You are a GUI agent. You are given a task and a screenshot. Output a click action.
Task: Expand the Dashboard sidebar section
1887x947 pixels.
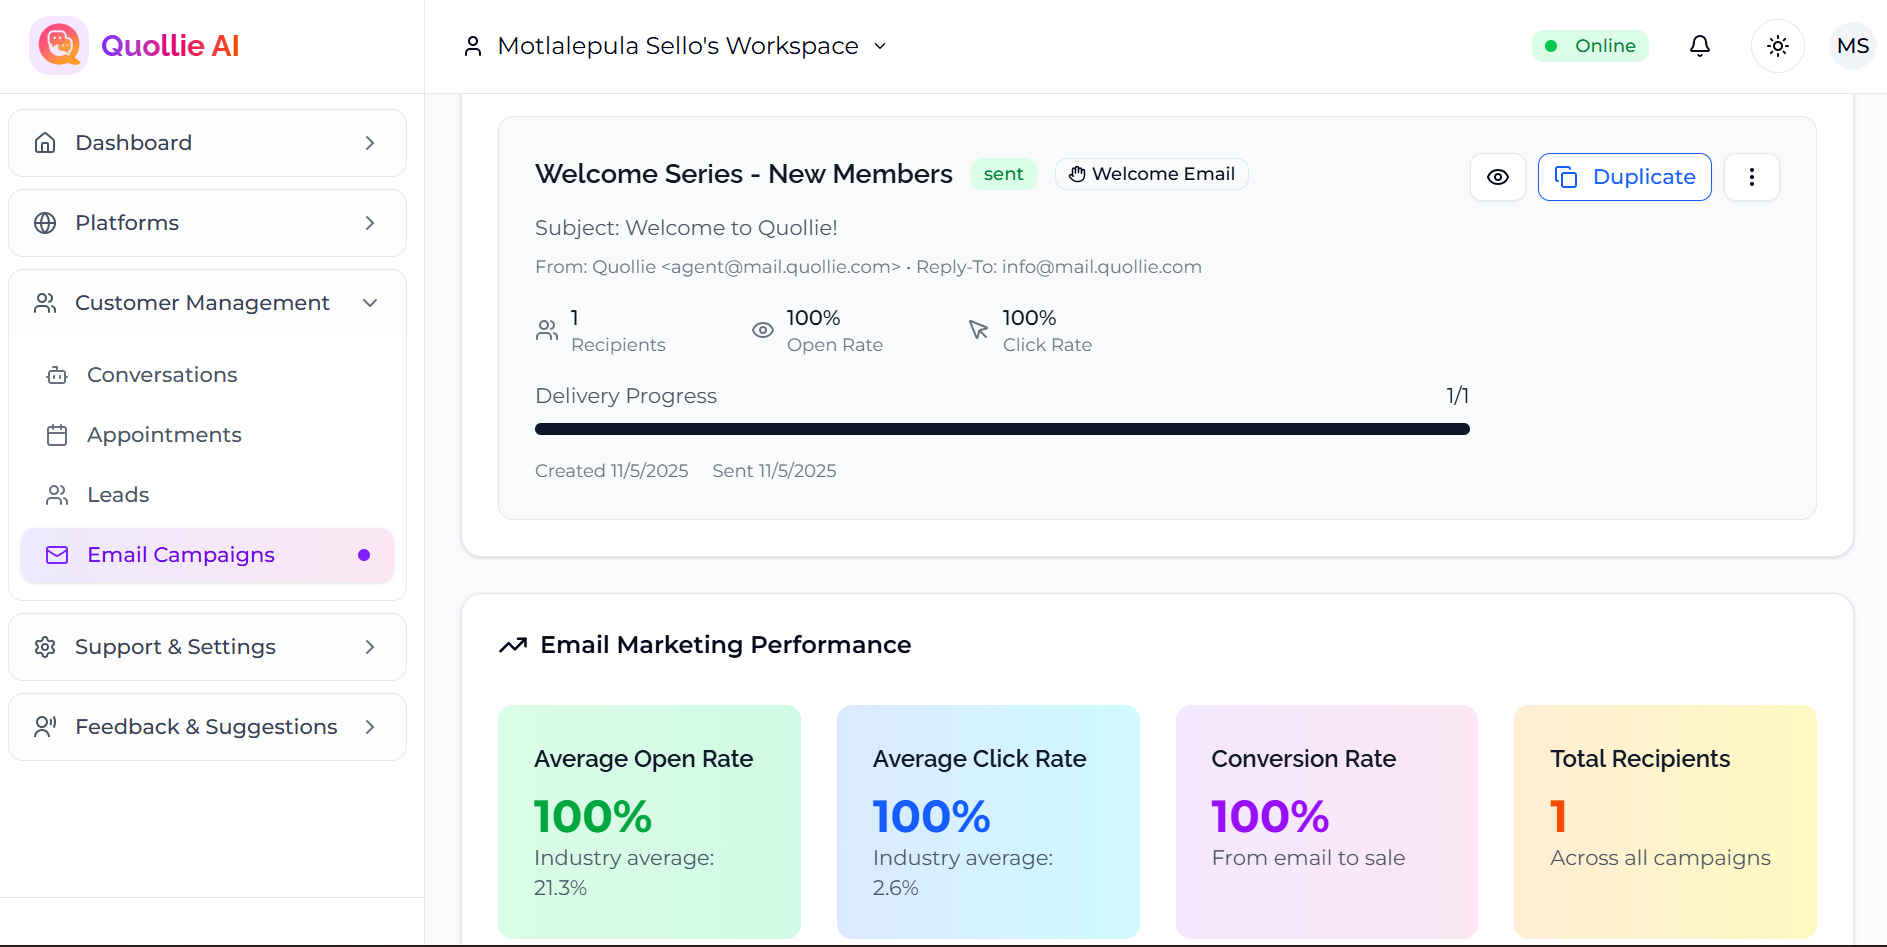(207, 143)
